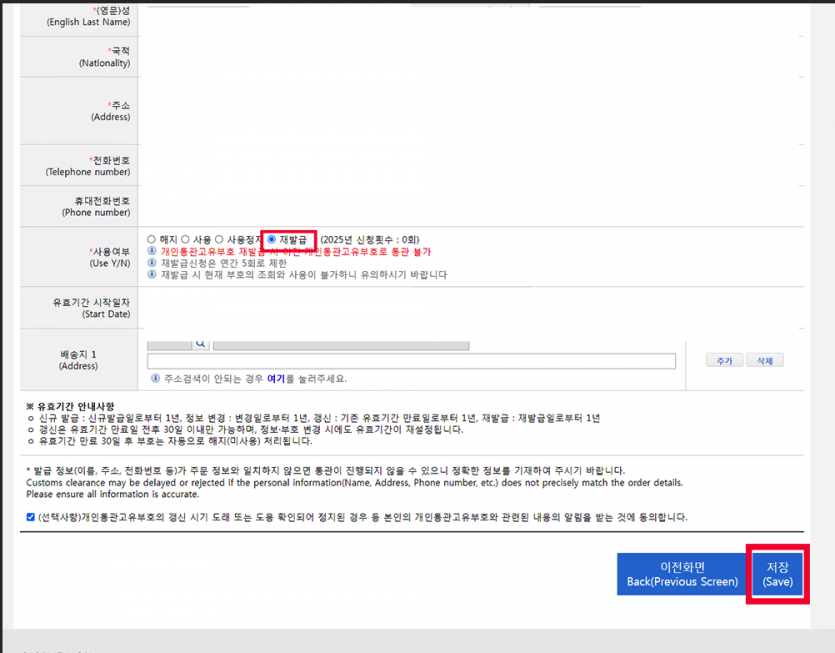Screen dimensions: 835x653
Task: Click info icon next to 재발급 시 usage warning
Action: tap(151, 275)
